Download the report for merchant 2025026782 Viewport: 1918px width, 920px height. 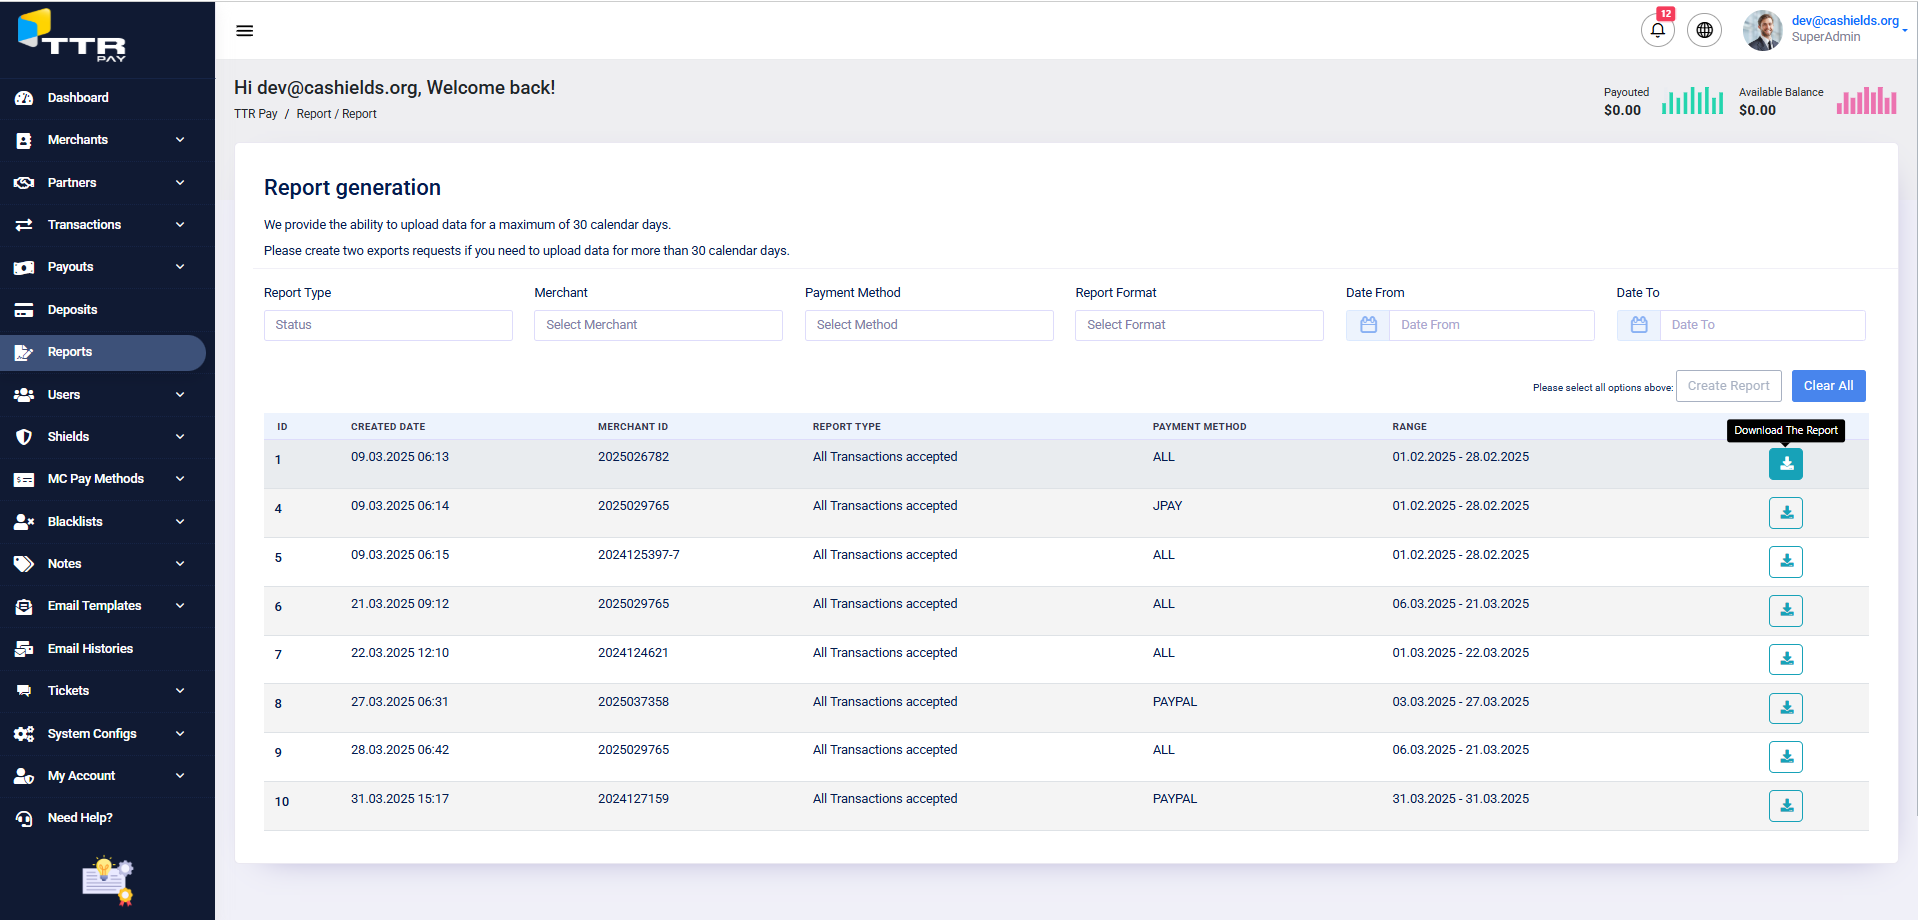[1786, 463]
